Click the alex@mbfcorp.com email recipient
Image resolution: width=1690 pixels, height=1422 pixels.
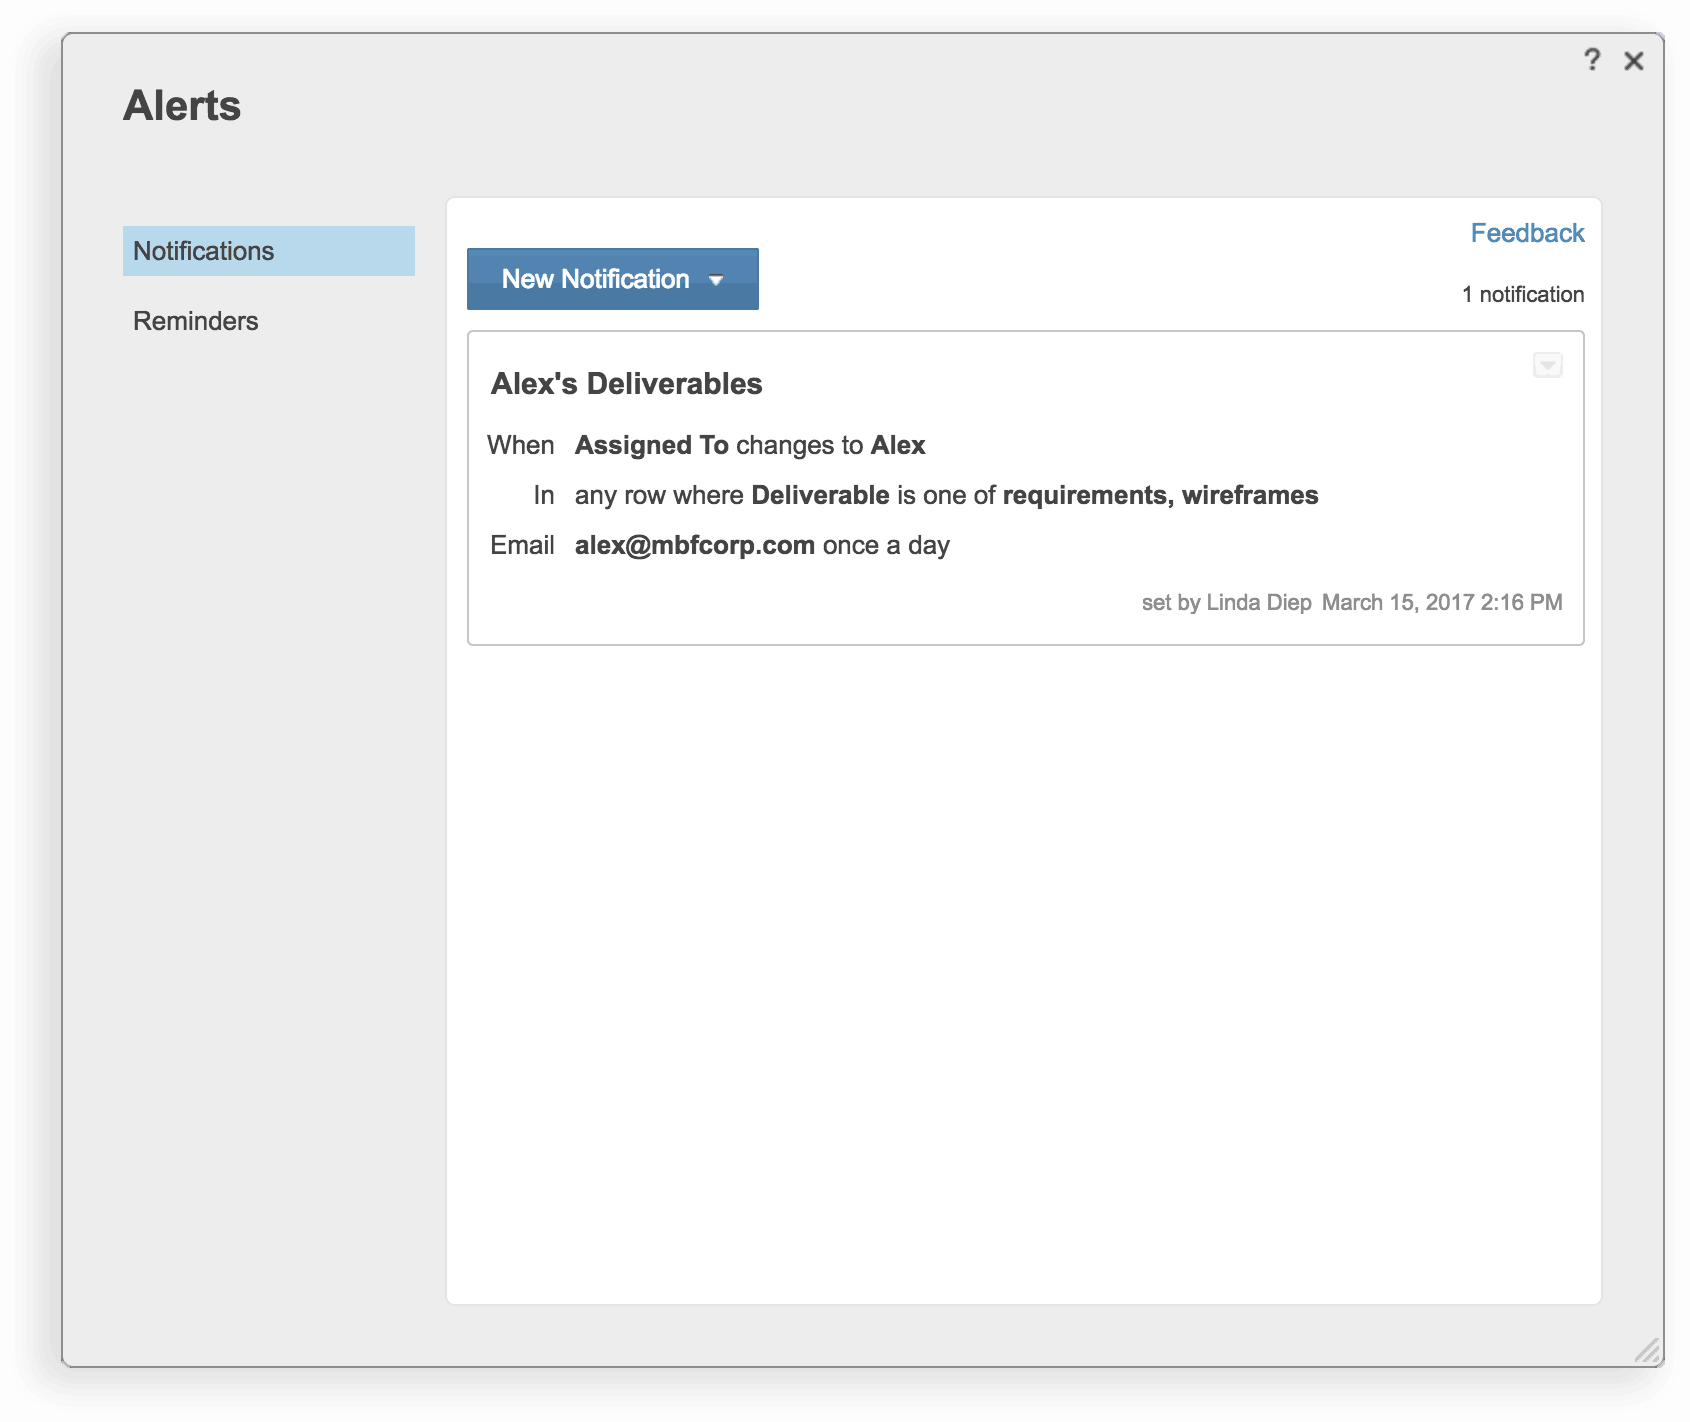click(x=694, y=545)
